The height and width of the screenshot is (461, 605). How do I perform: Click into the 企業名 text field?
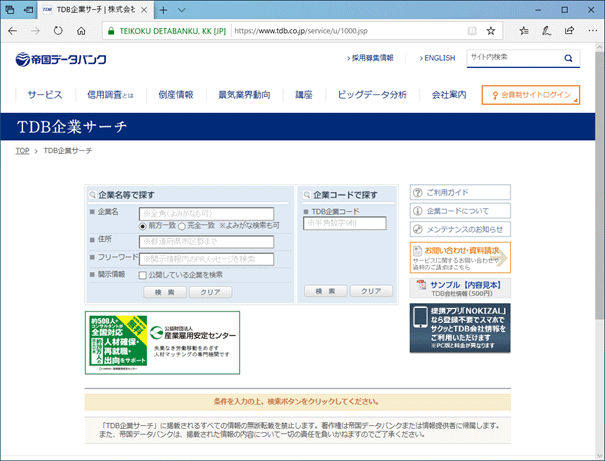[x=206, y=213]
